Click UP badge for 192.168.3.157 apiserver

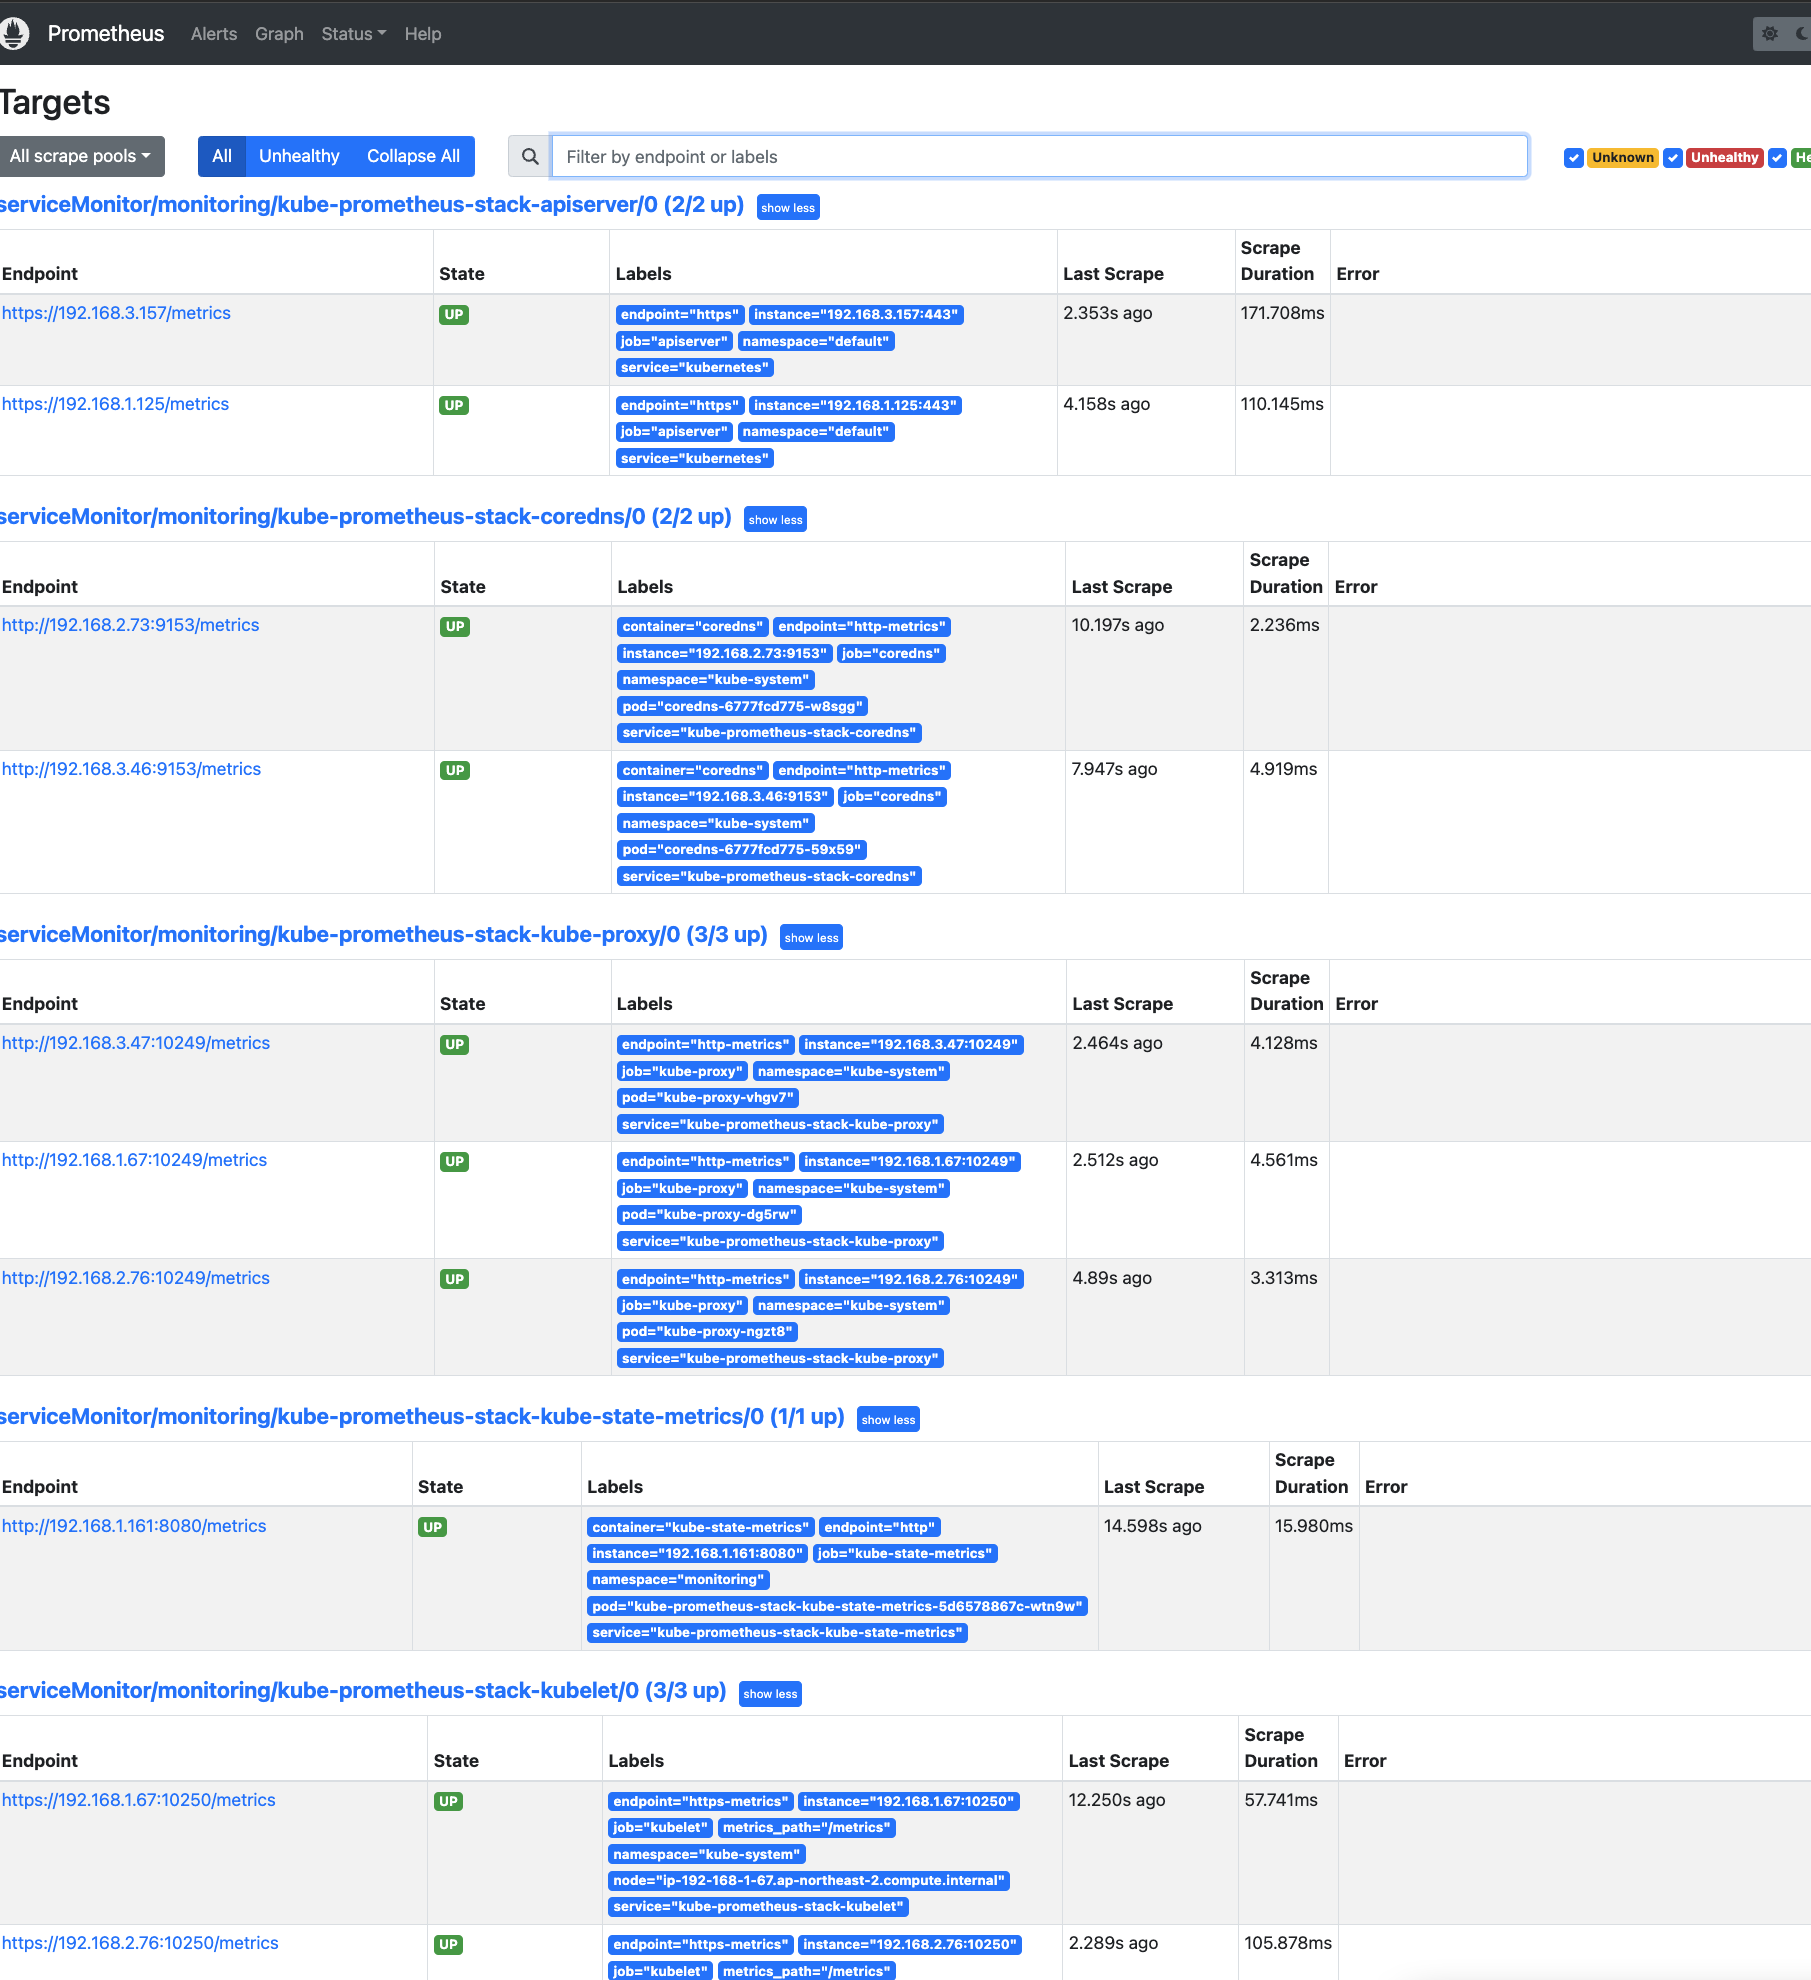(x=454, y=314)
